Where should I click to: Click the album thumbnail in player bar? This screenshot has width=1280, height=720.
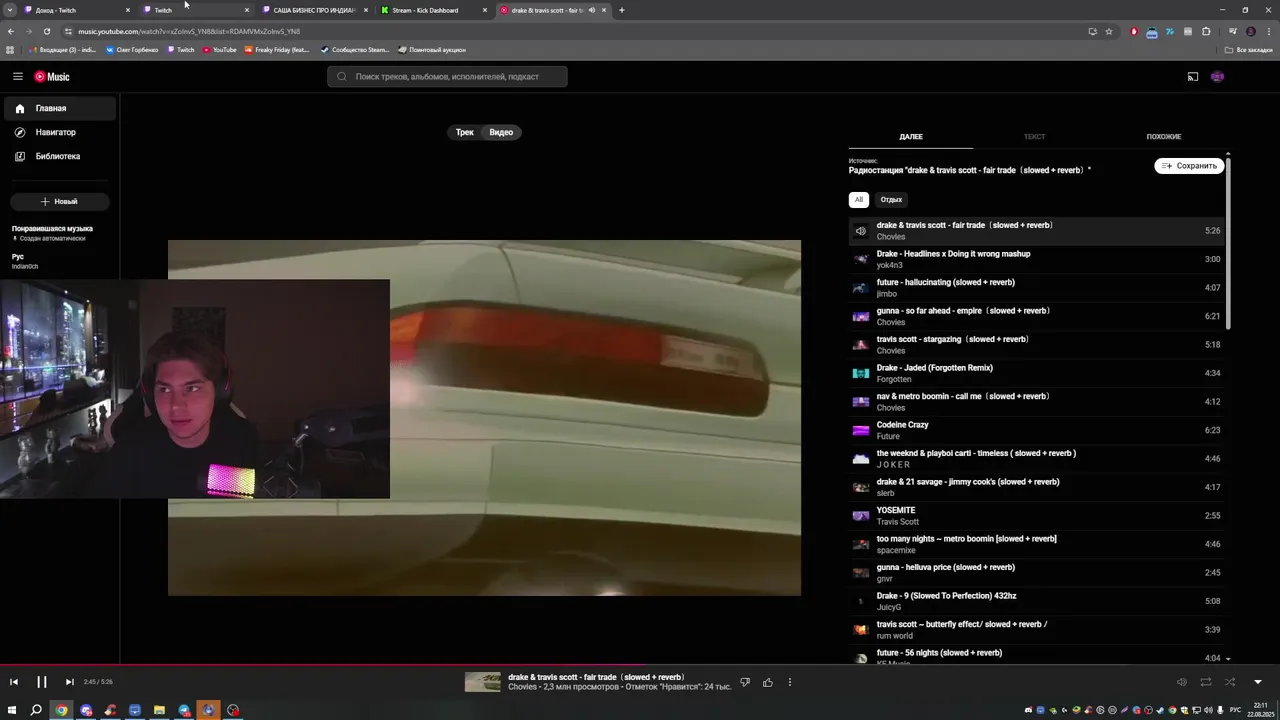tap(483, 682)
